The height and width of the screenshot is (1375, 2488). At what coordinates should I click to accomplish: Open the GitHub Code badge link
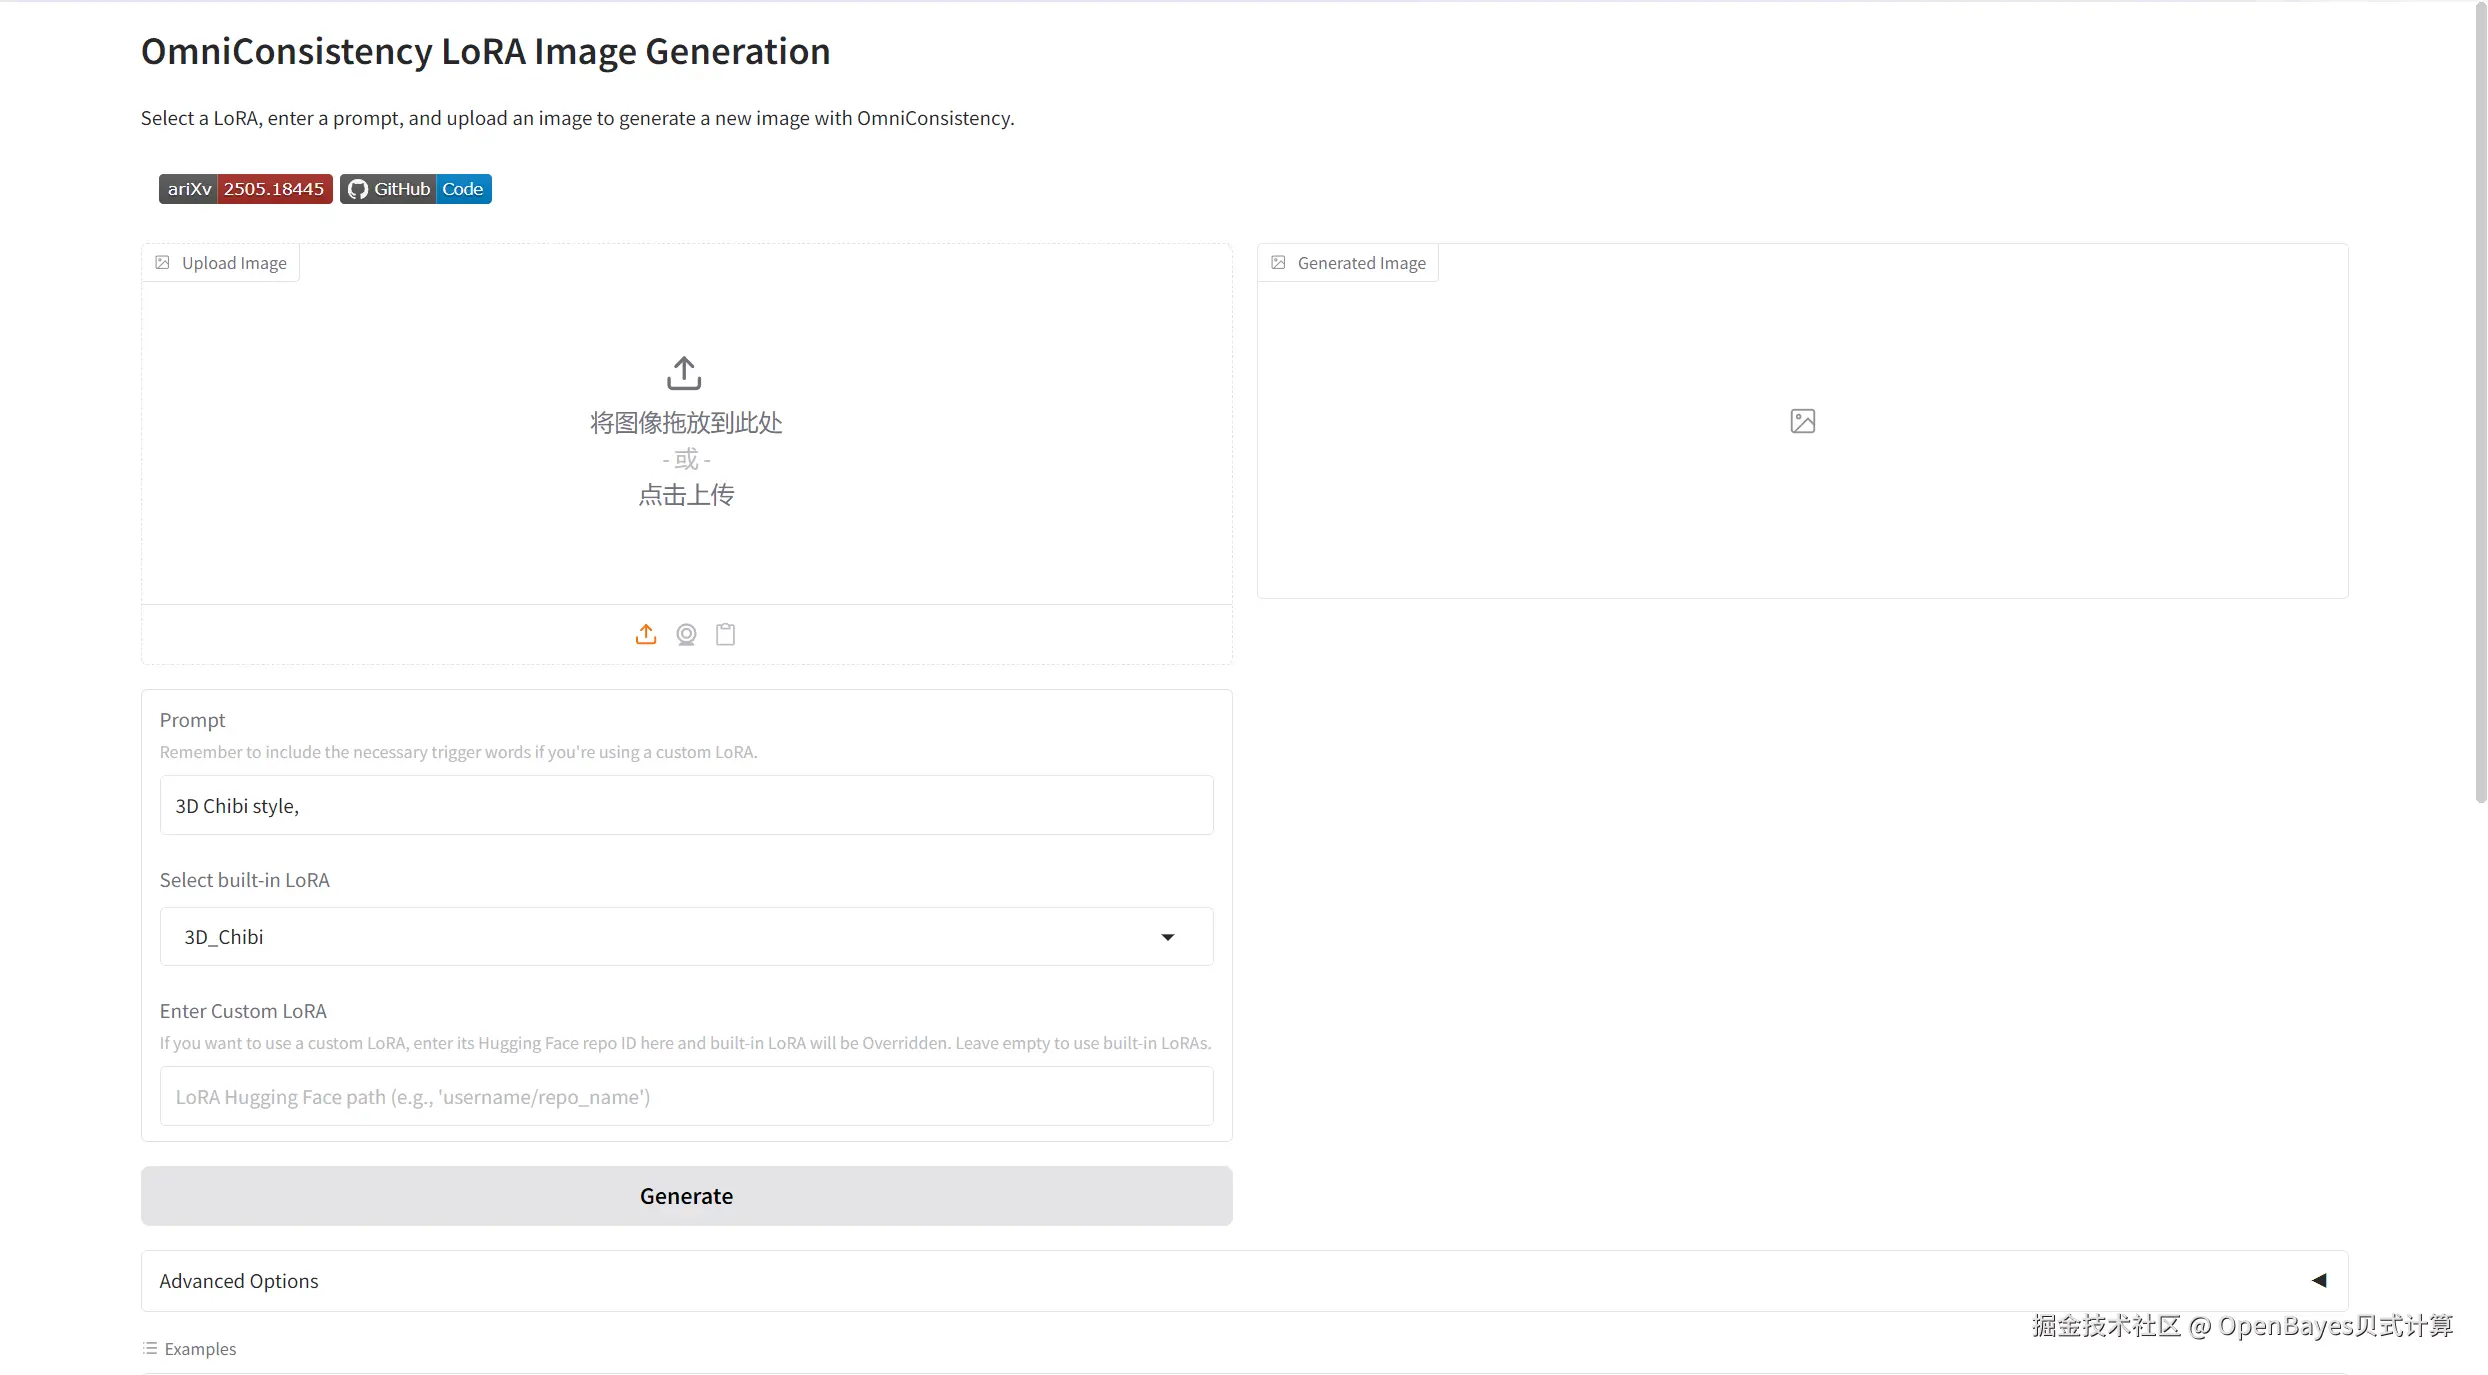(416, 189)
